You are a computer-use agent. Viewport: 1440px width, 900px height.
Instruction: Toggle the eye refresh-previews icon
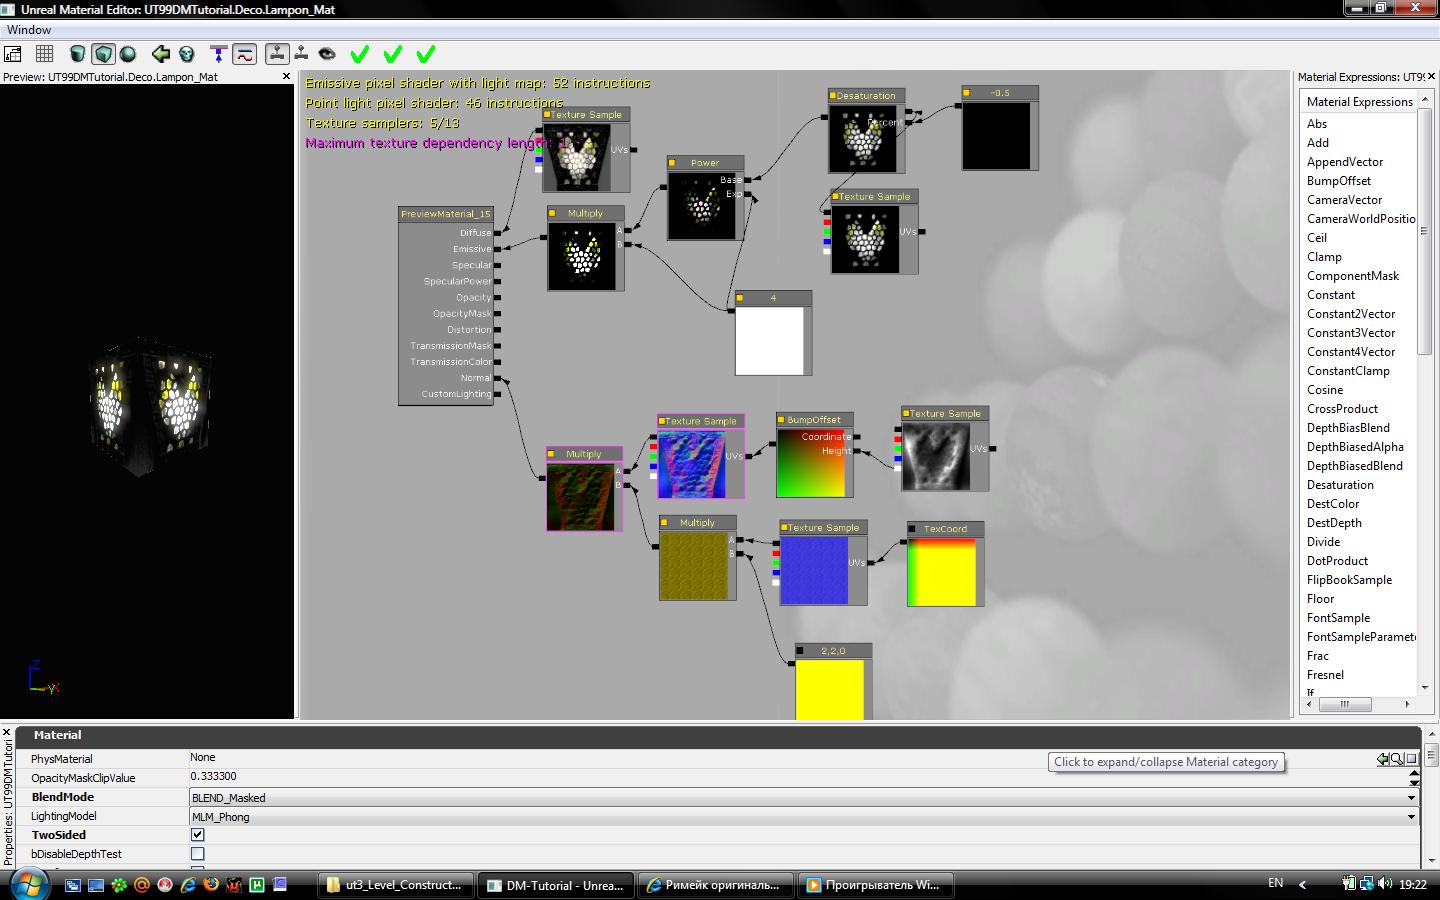tap(327, 54)
